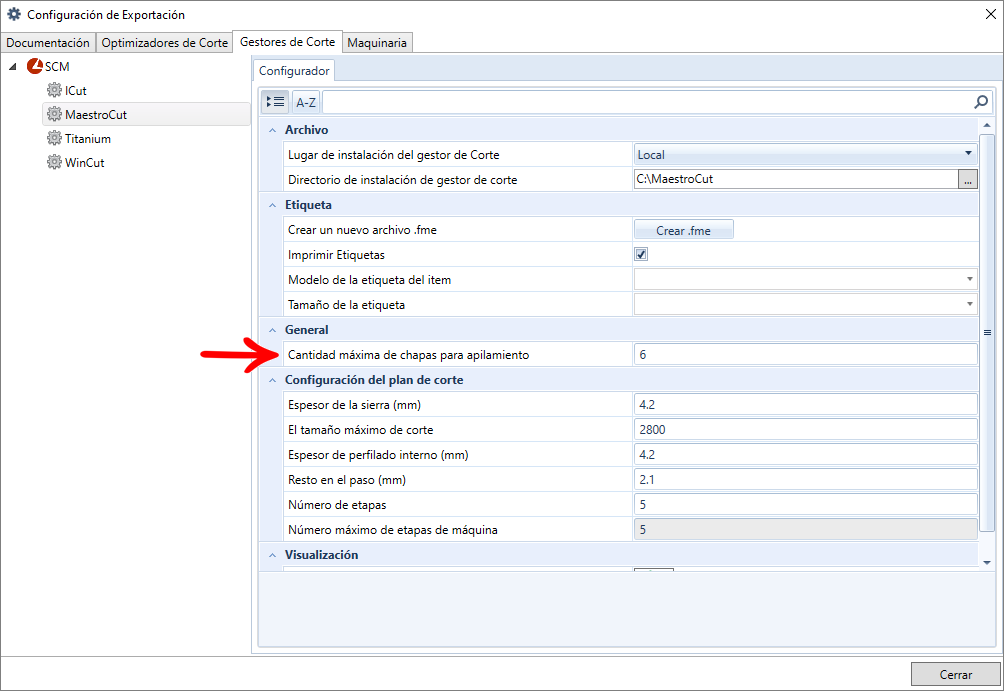This screenshot has width=1004, height=691.
Task: Switch to the Maquinaria tab
Action: pyautogui.click(x=377, y=43)
